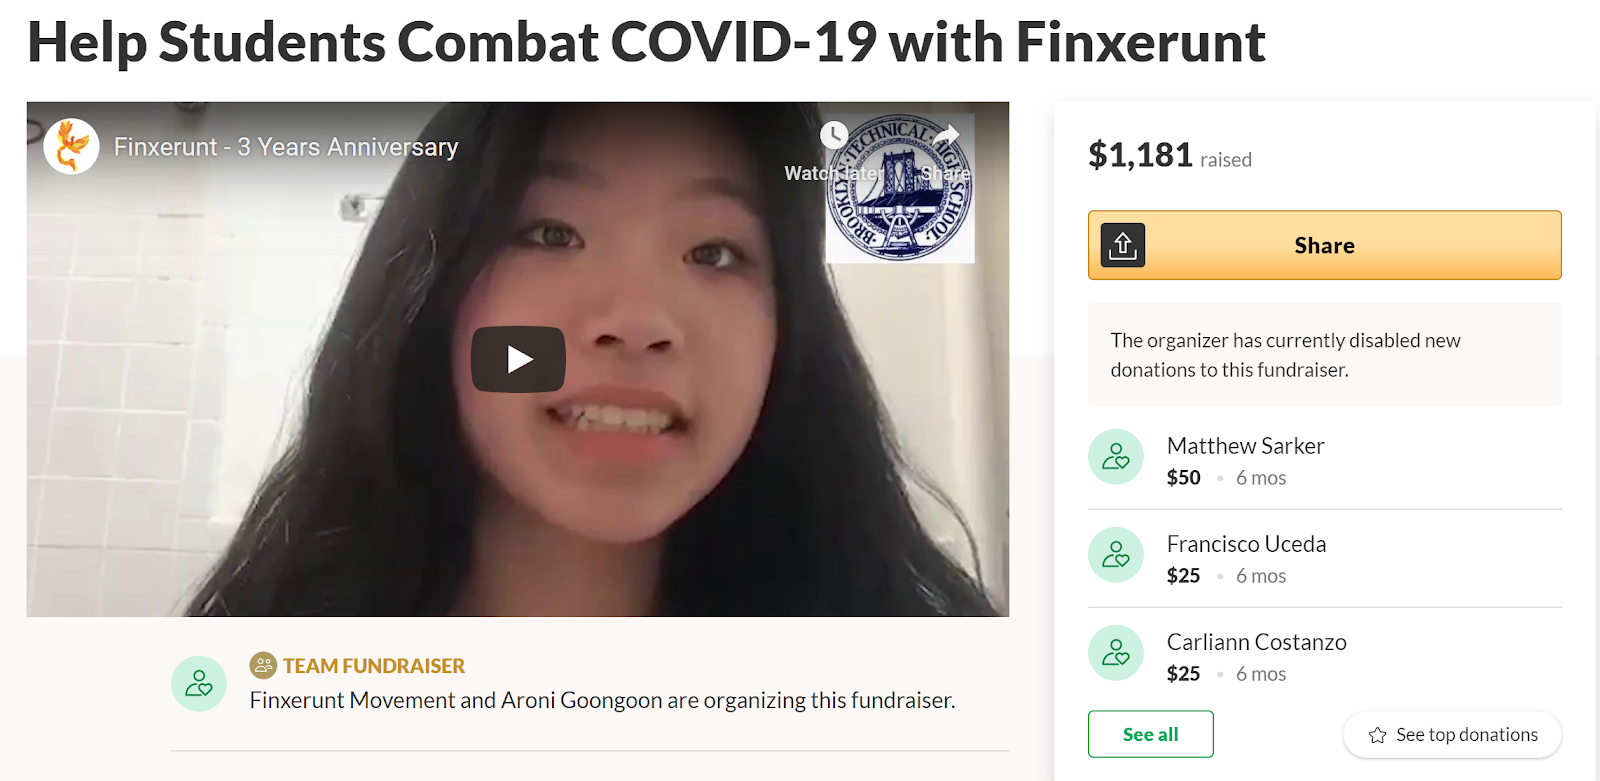Click Carliann Costanzo's donor avatar icon
1600x781 pixels.
tap(1116, 653)
